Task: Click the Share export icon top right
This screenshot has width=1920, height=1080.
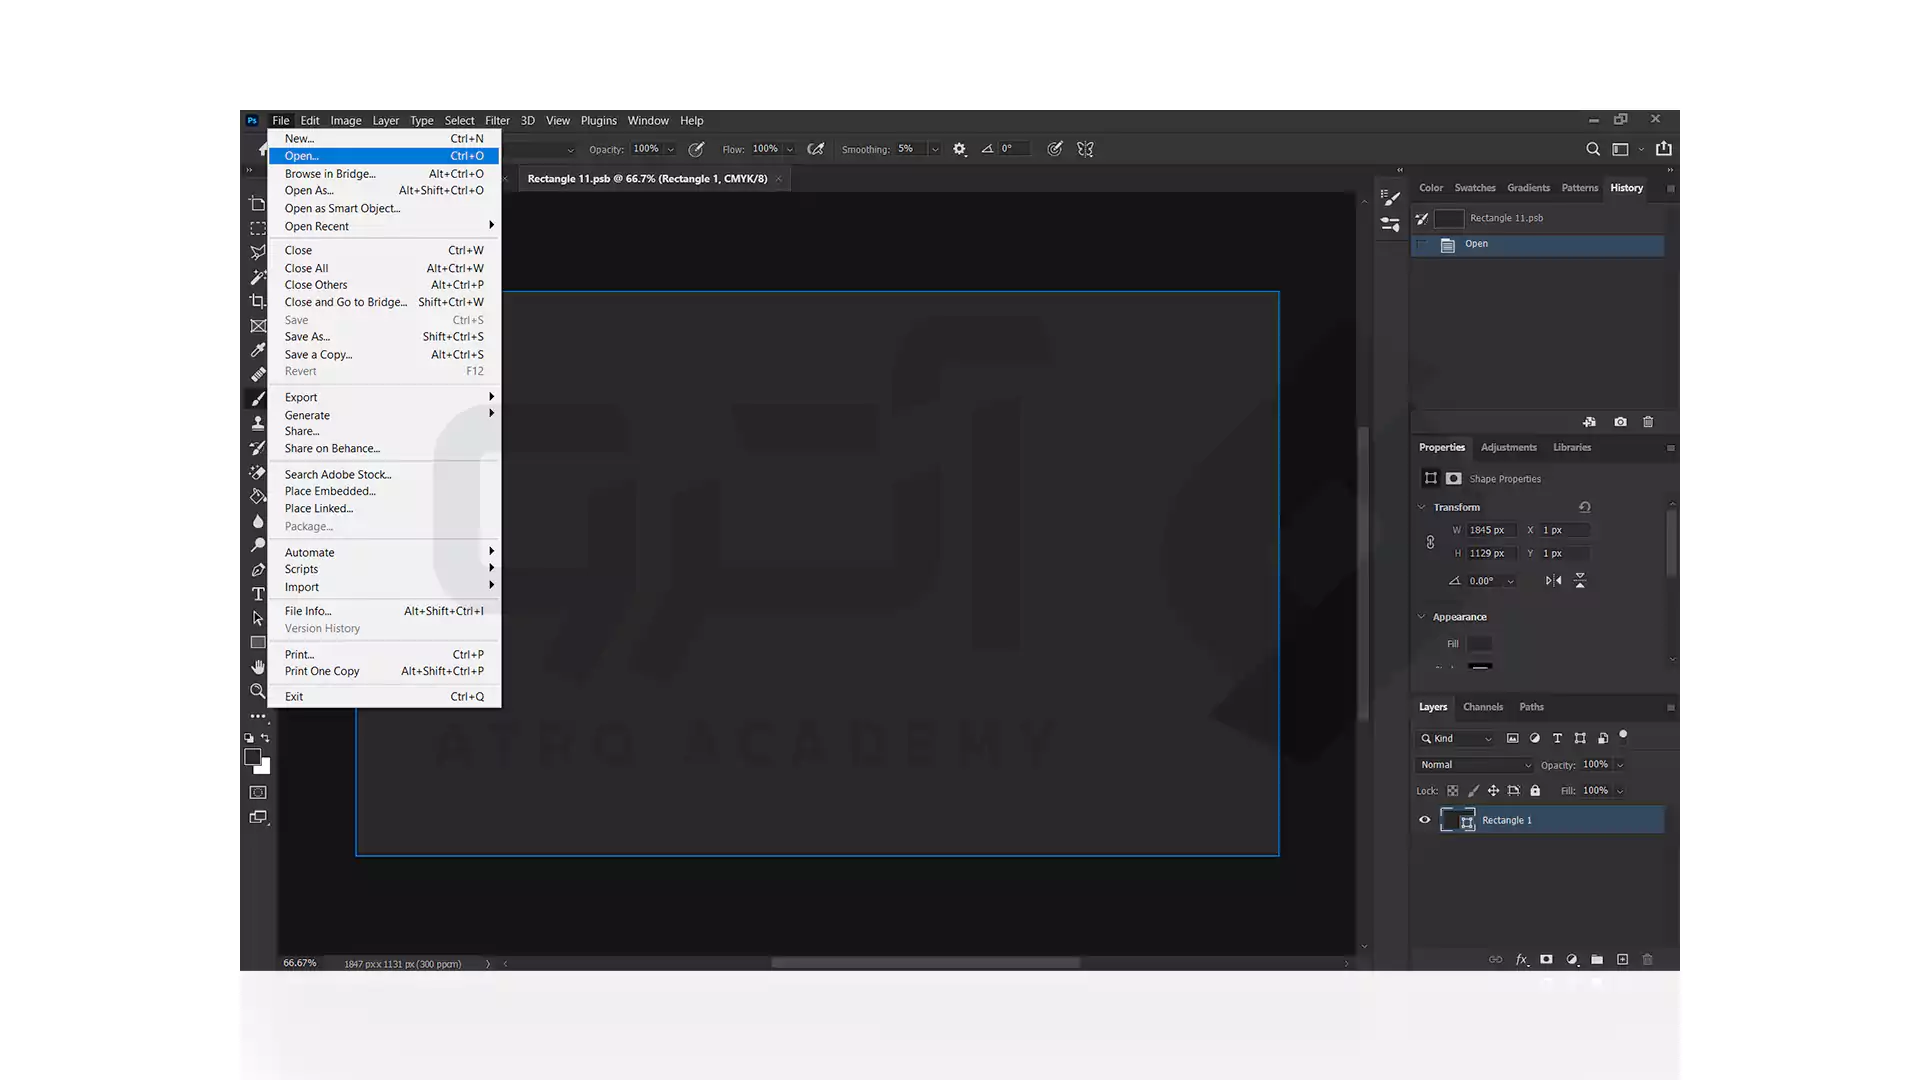Action: [1664, 149]
